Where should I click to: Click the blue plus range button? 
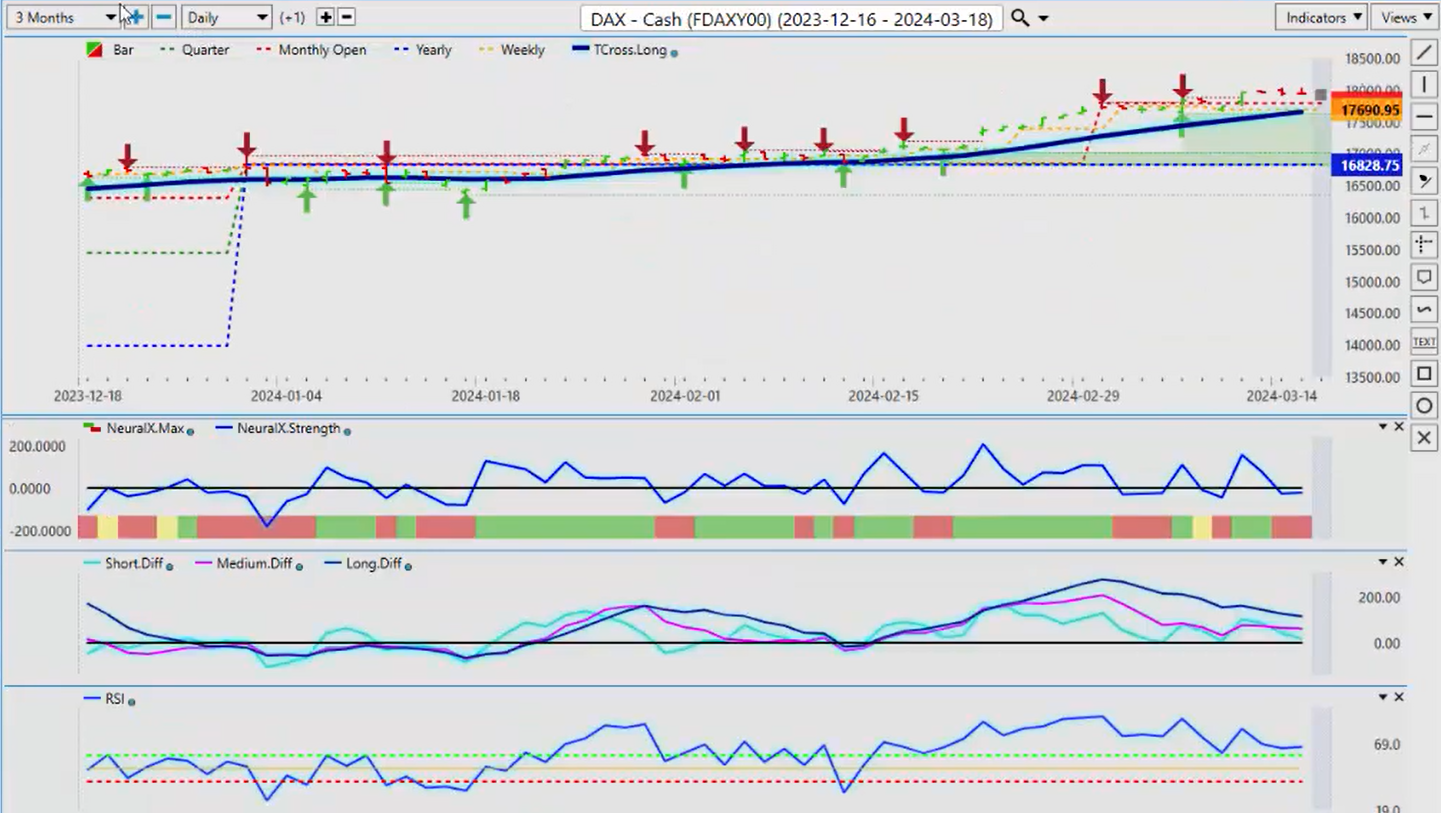point(136,17)
